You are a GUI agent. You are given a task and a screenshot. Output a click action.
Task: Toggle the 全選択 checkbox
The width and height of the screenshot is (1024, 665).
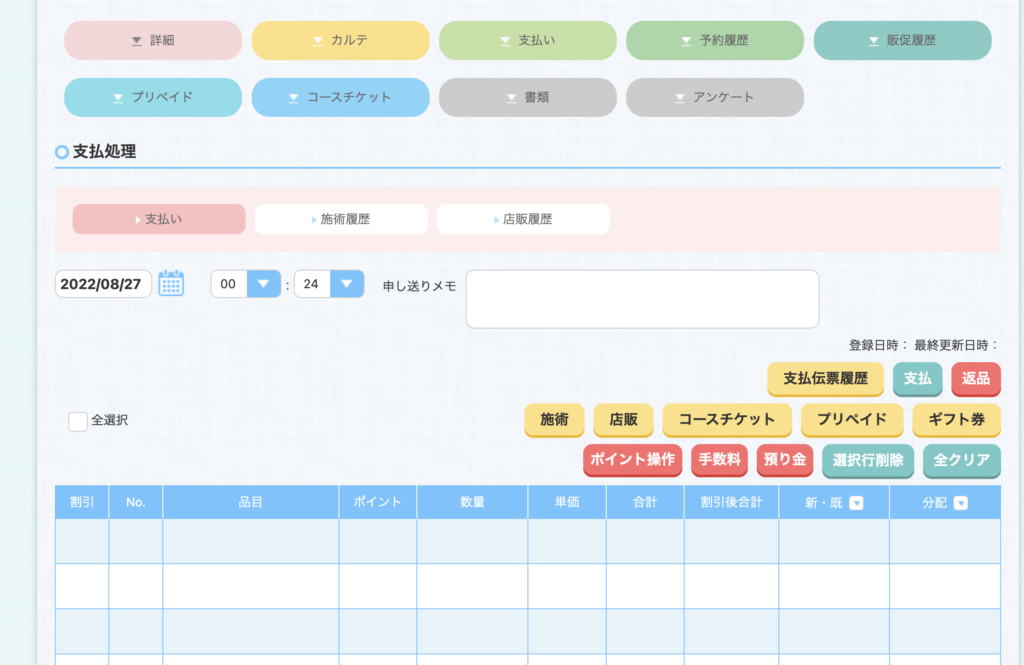[78, 421]
